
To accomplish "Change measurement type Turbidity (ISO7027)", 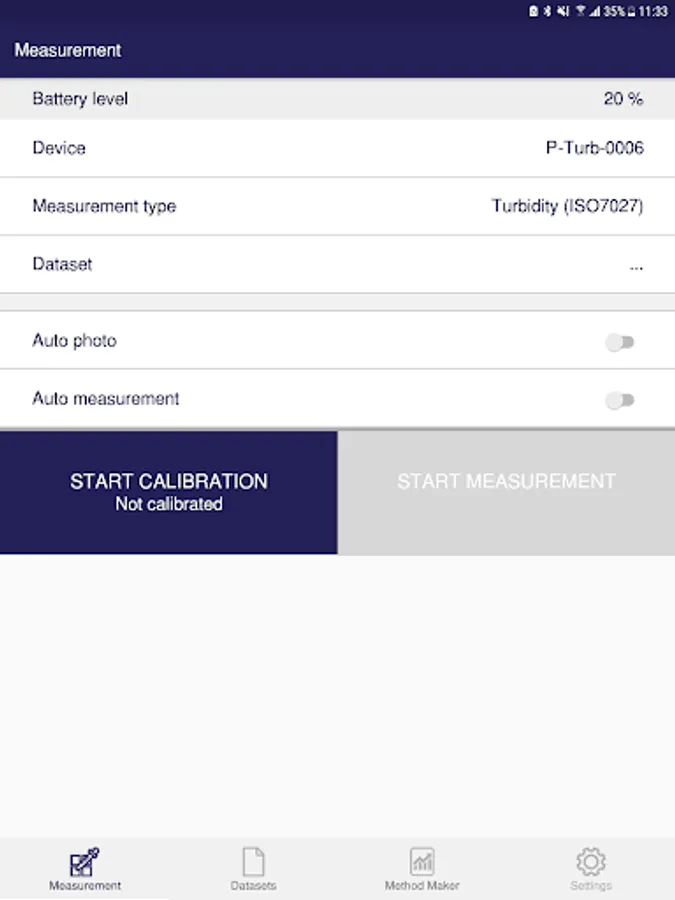I will (567, 207).
